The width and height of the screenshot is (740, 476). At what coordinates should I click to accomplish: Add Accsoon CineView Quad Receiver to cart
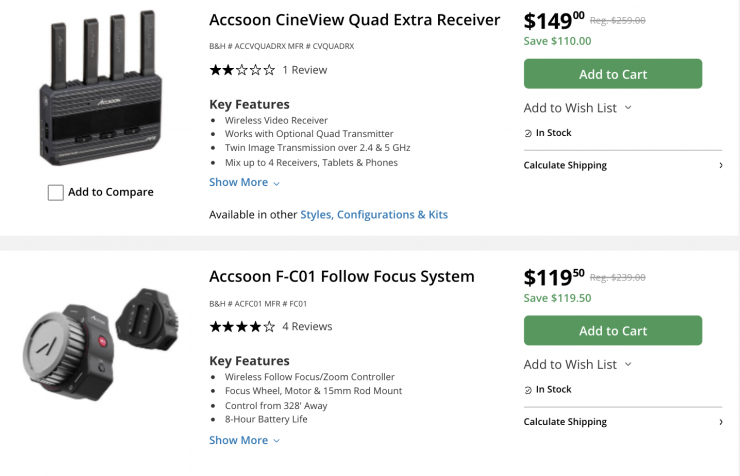(x=612, y=74)
